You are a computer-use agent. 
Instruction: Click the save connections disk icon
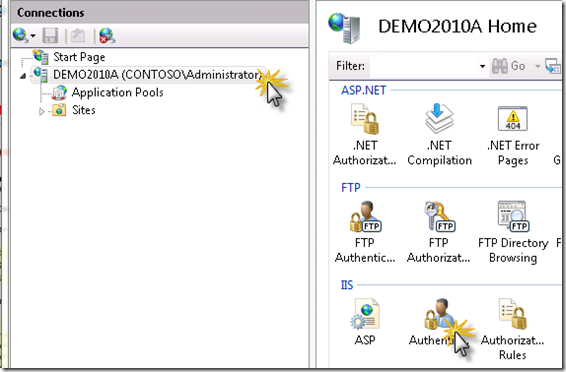point(50,35)
